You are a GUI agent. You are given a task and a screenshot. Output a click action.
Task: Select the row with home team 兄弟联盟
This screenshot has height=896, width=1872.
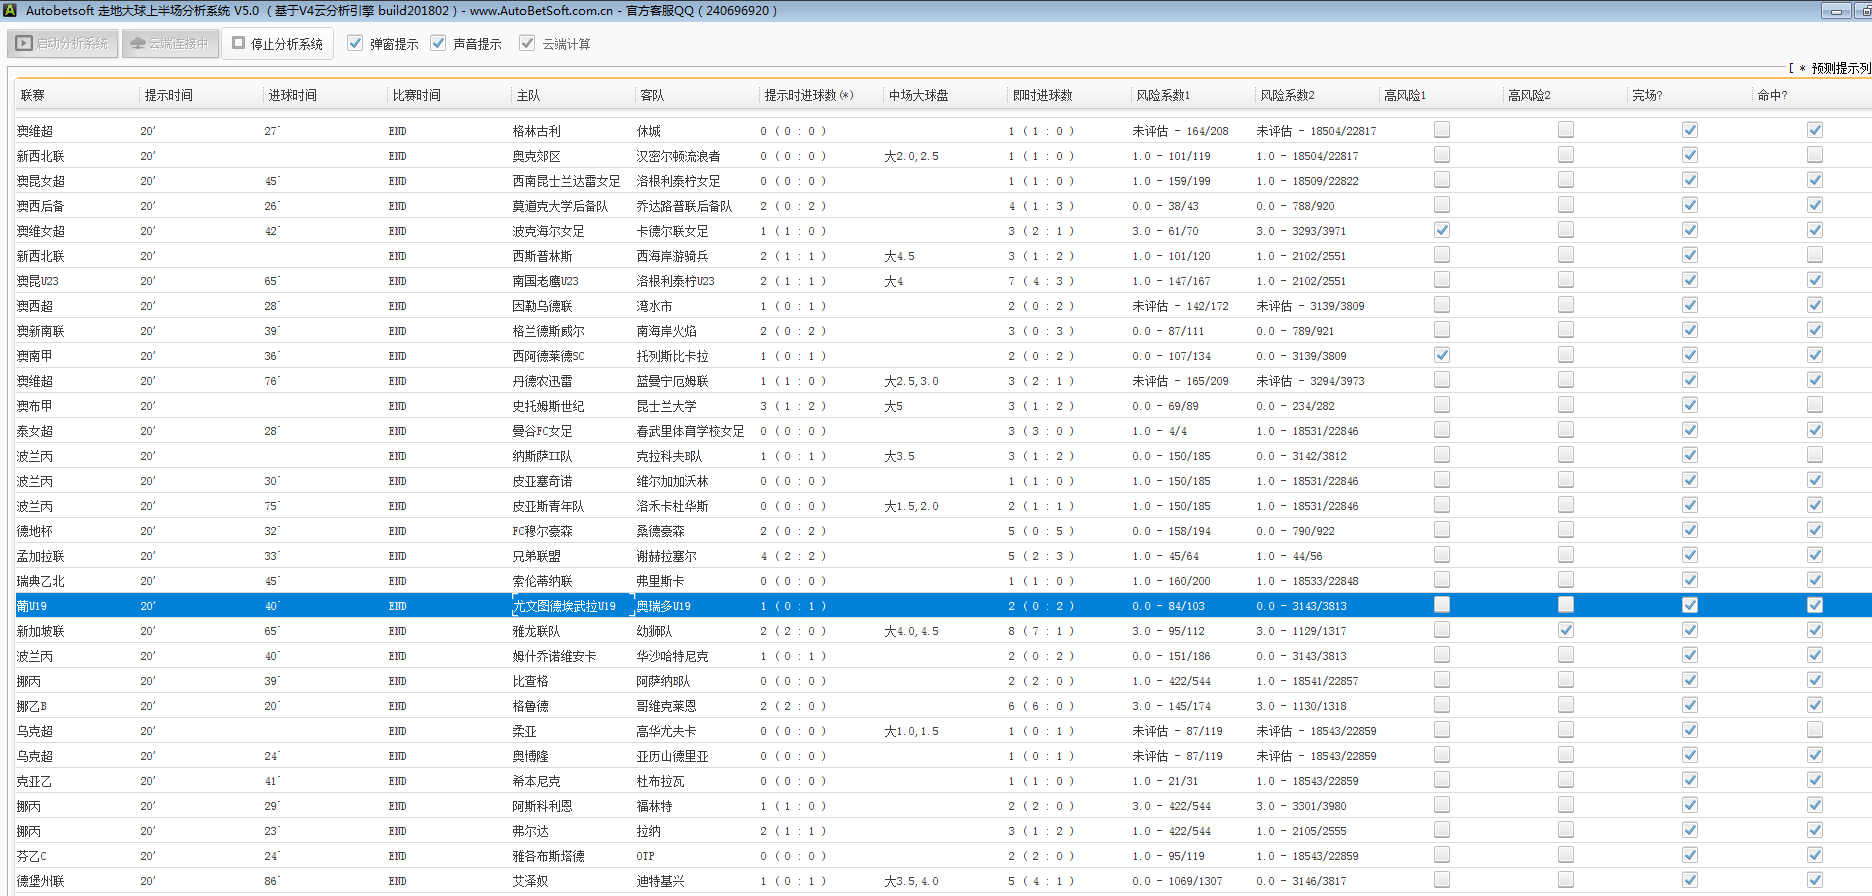[537, 556]
